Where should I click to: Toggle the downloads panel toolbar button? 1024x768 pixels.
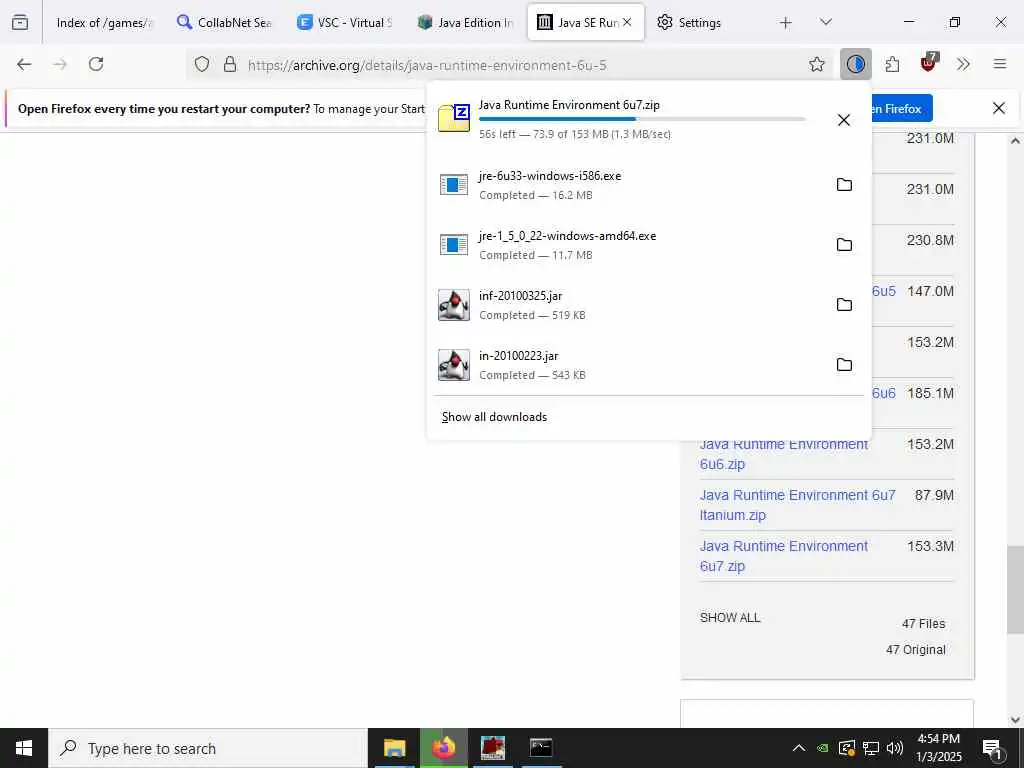point(856,64)
